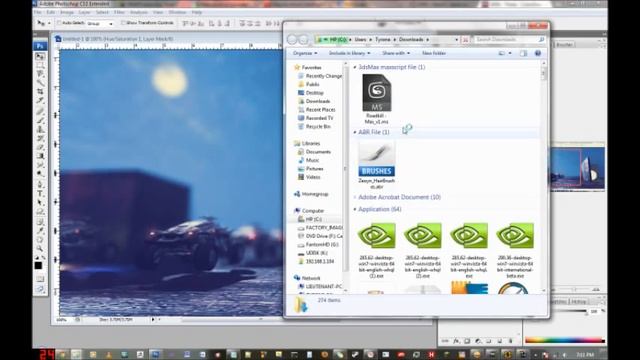
Task: Select the Hand tool
Action: click(40, 240)
